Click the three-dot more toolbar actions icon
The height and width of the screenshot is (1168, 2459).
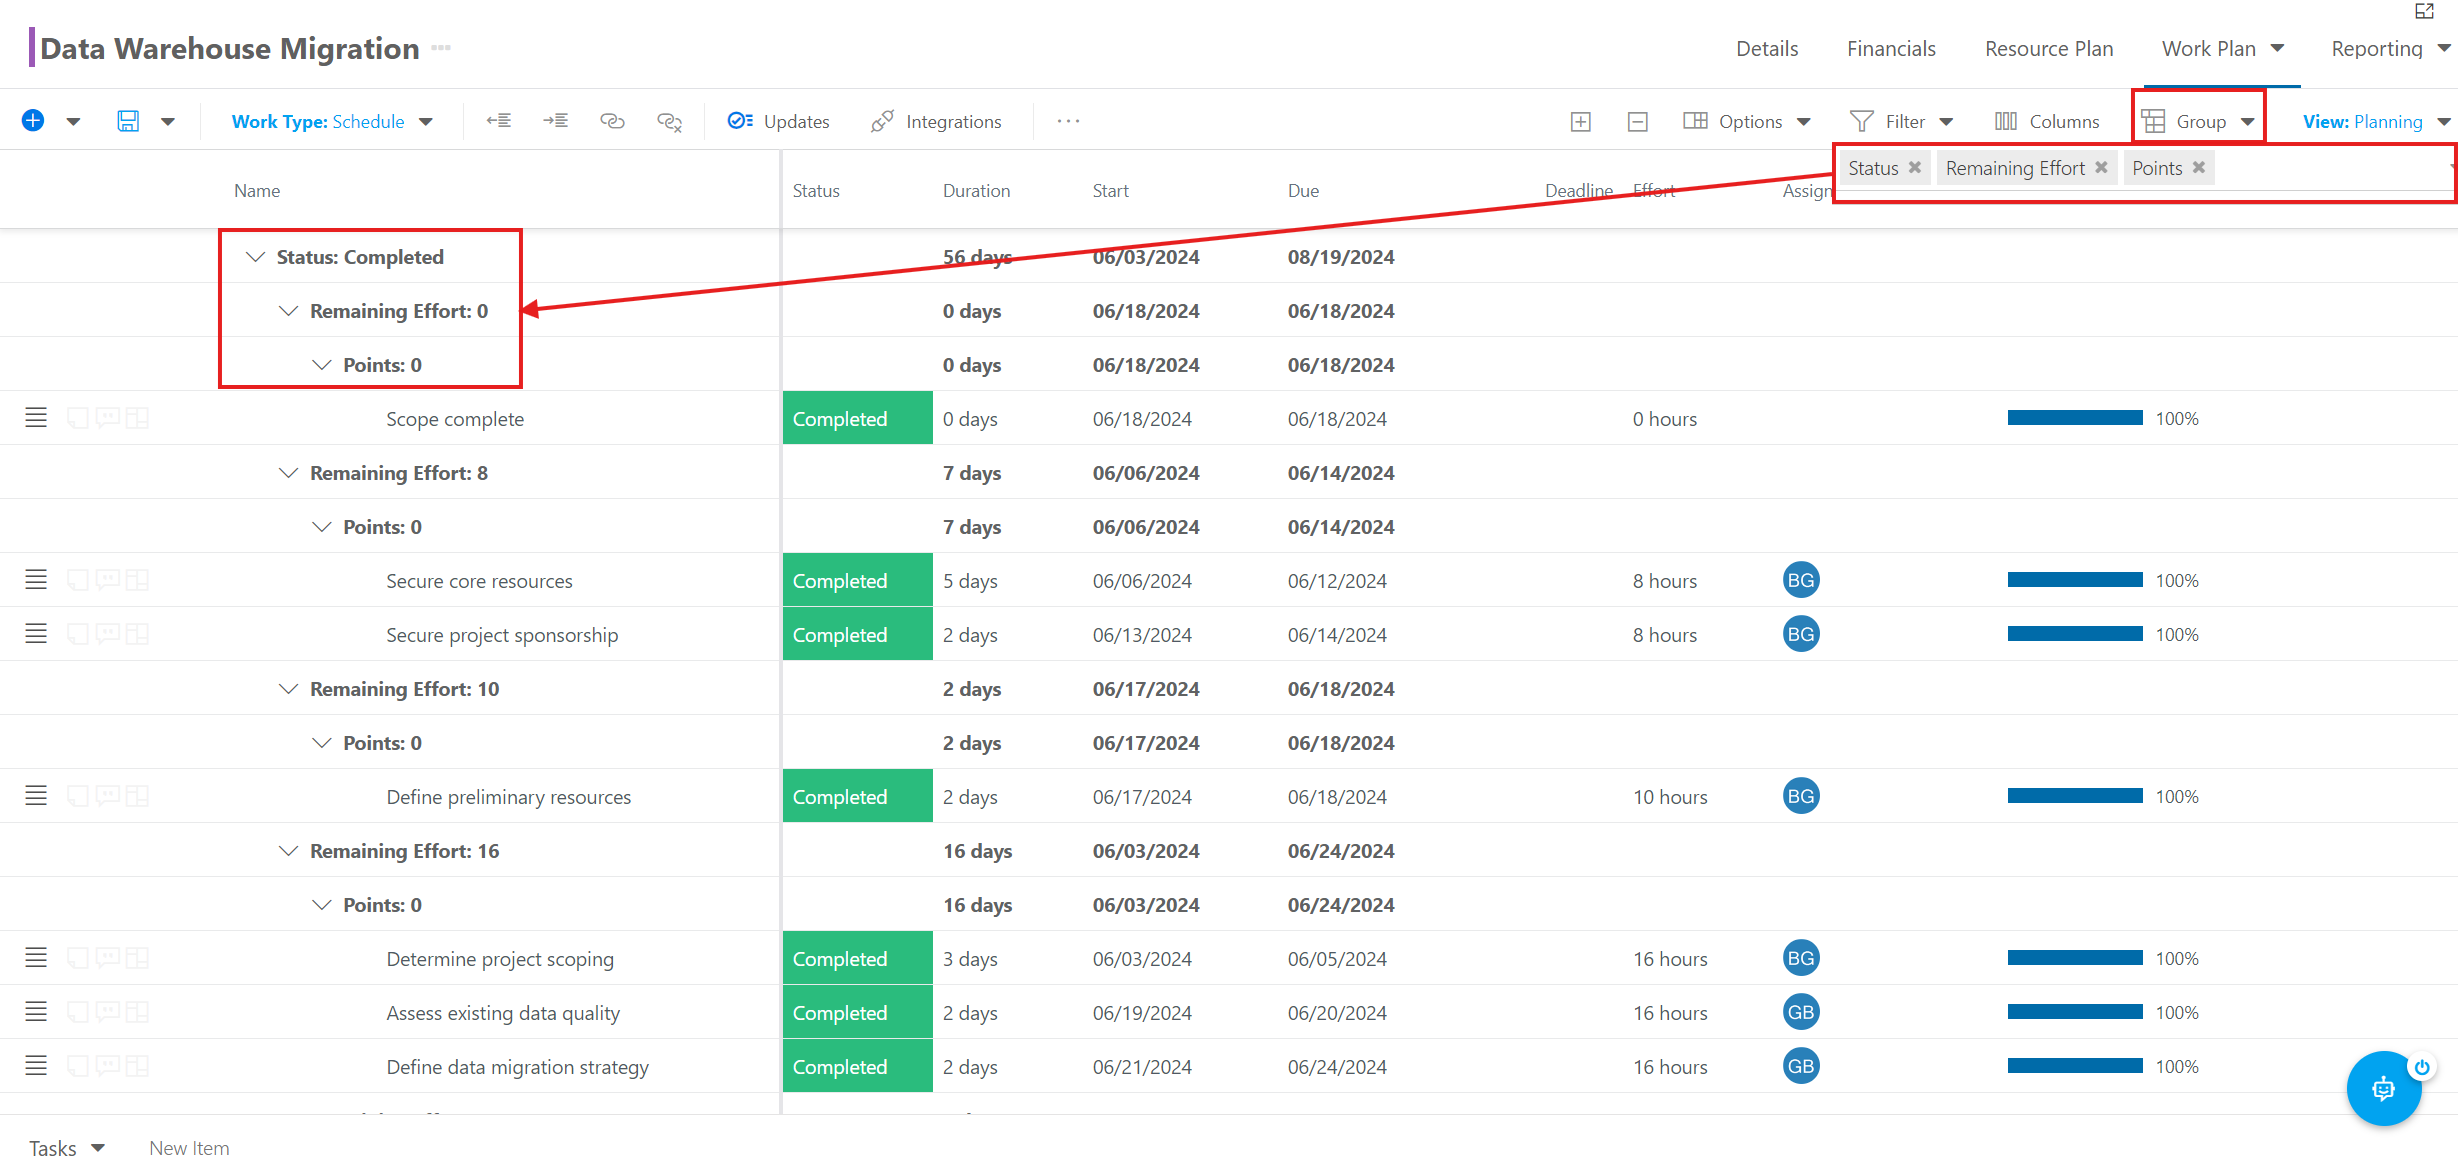[x=1068, y=121]
